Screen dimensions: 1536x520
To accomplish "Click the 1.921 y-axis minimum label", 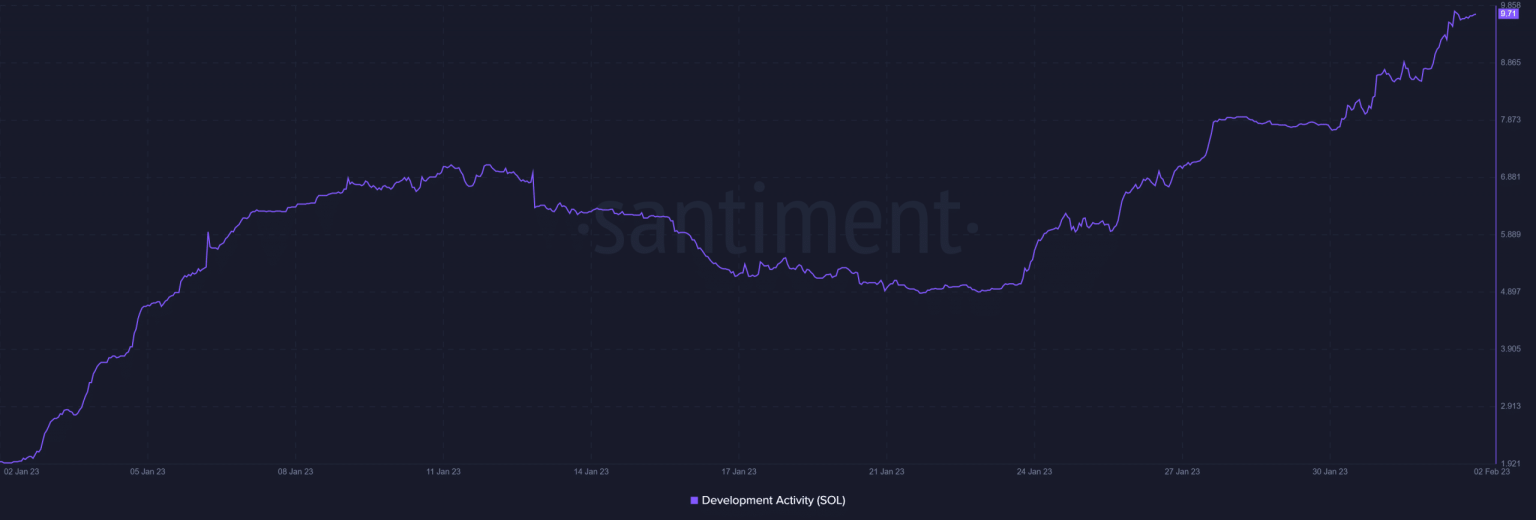I will 1511,463.
